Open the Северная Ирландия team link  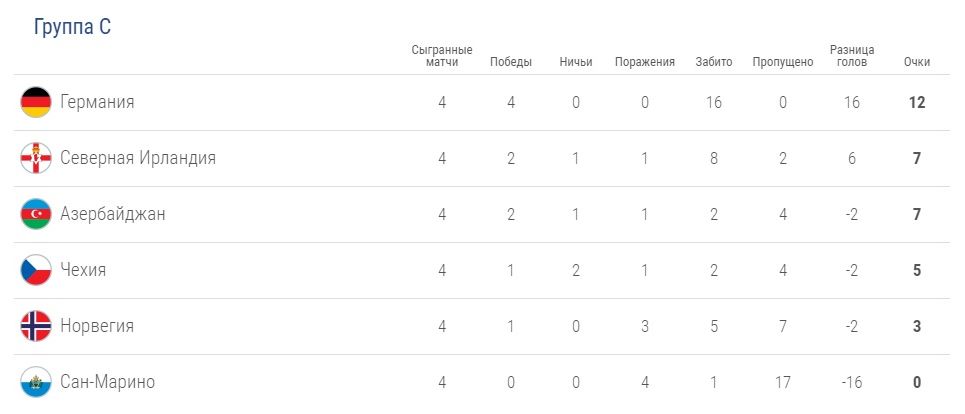138,158
